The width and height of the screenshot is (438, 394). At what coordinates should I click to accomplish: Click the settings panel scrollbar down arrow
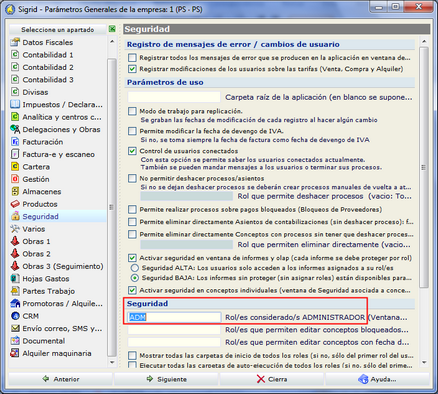coord(424,362)
